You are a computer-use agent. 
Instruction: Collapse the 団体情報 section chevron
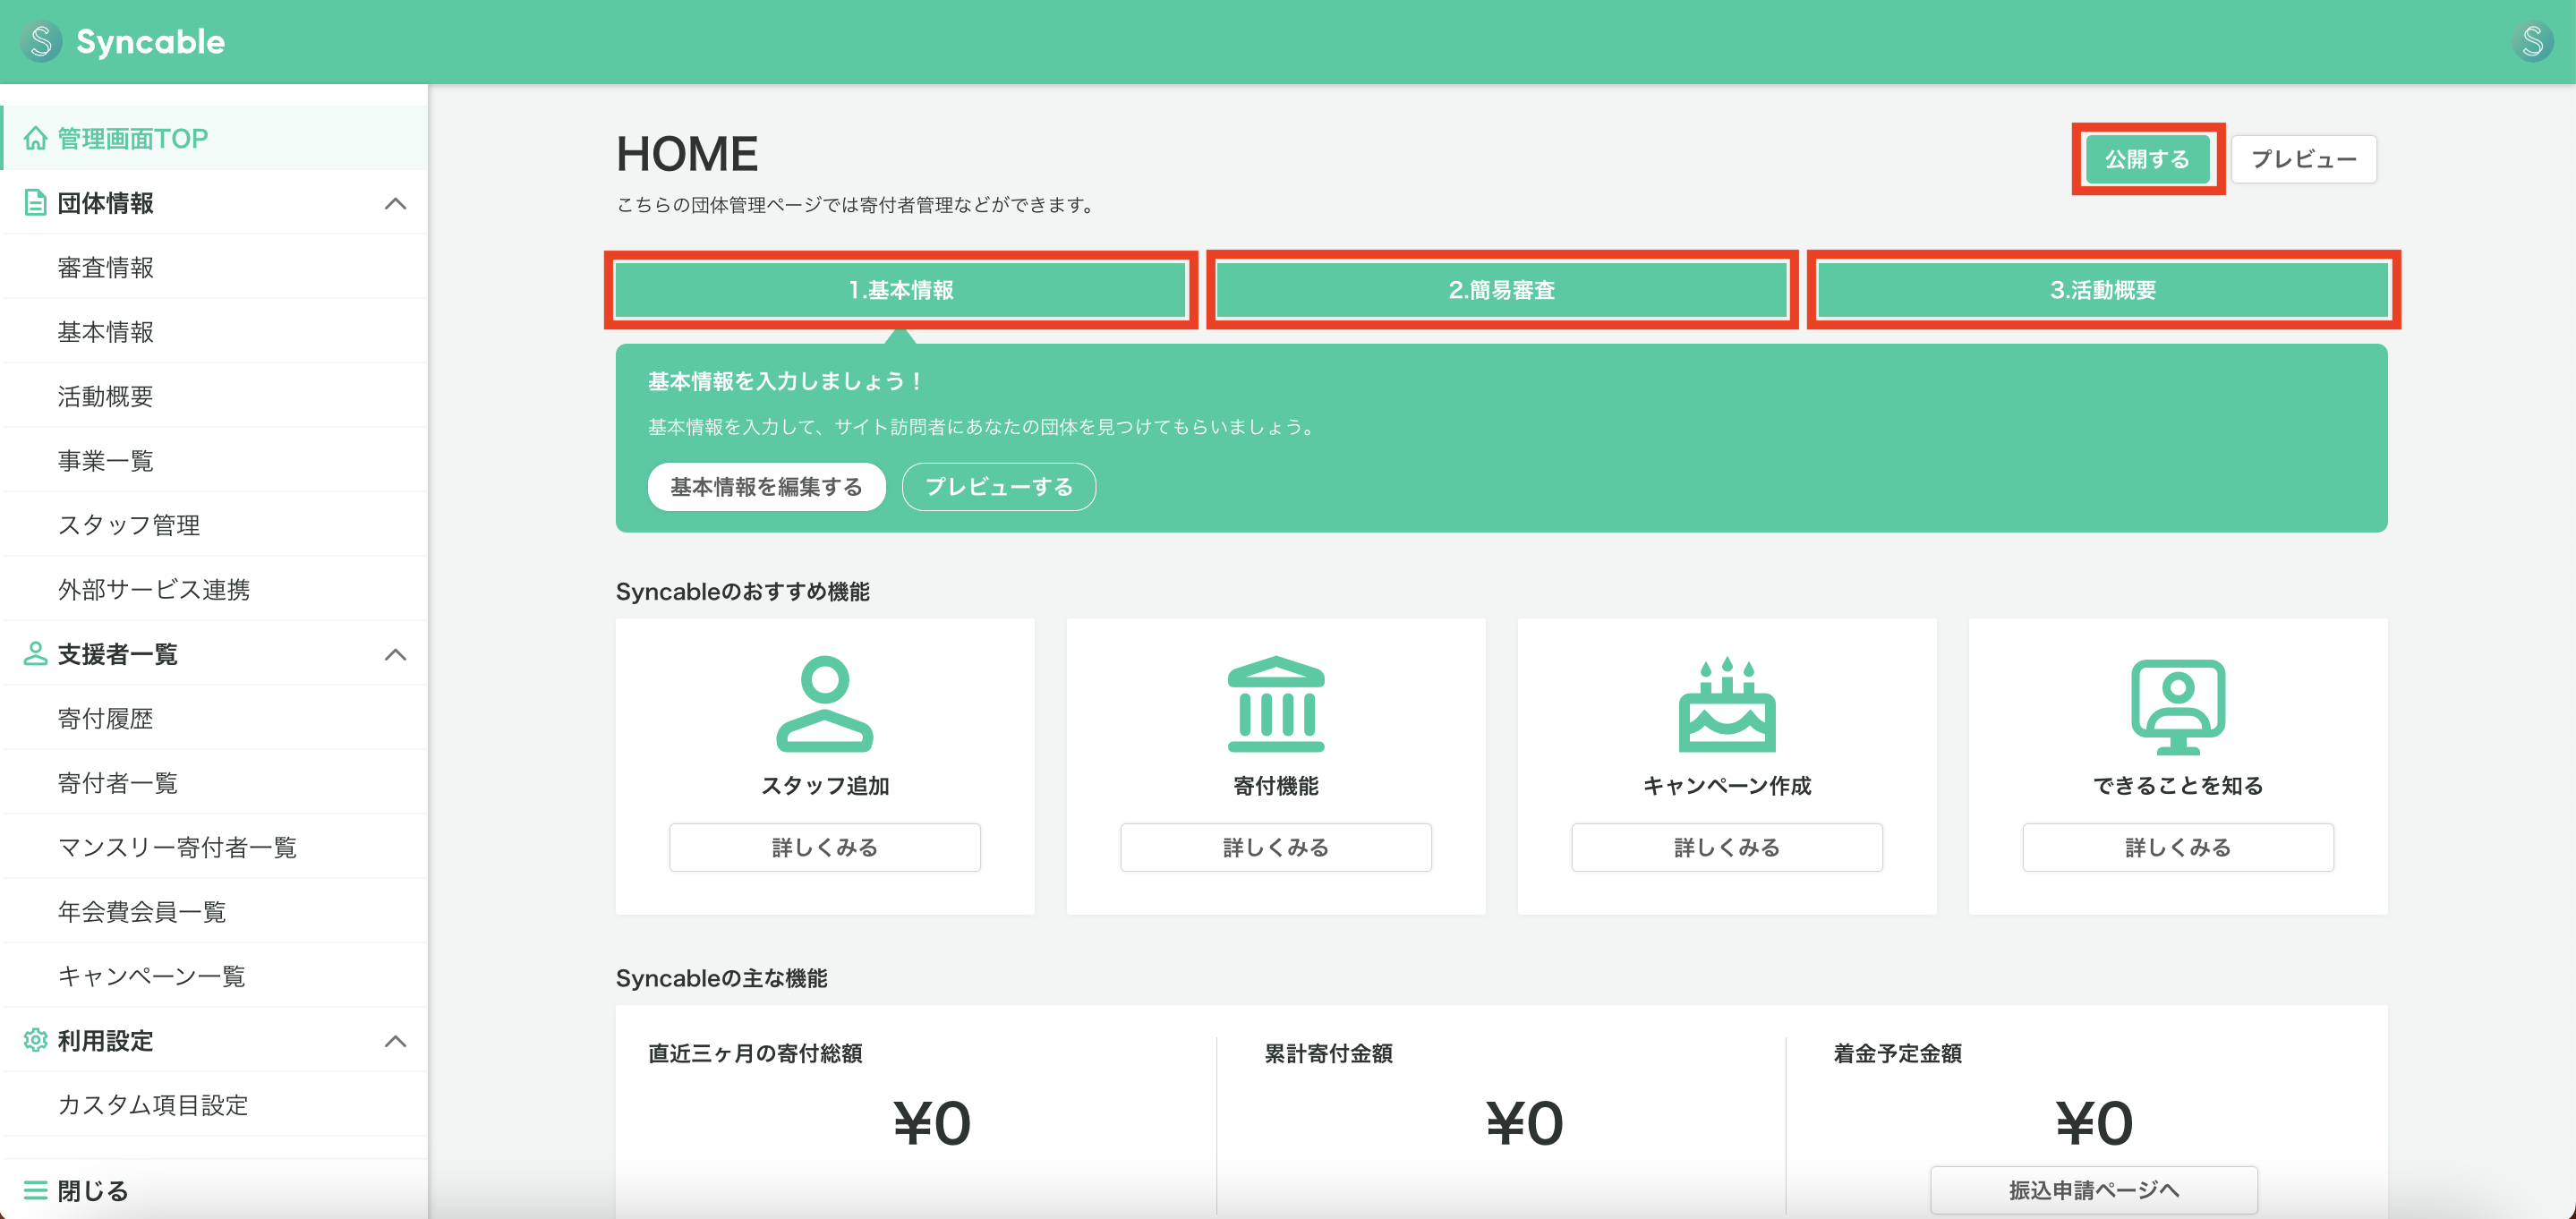[x=396, y=204]
